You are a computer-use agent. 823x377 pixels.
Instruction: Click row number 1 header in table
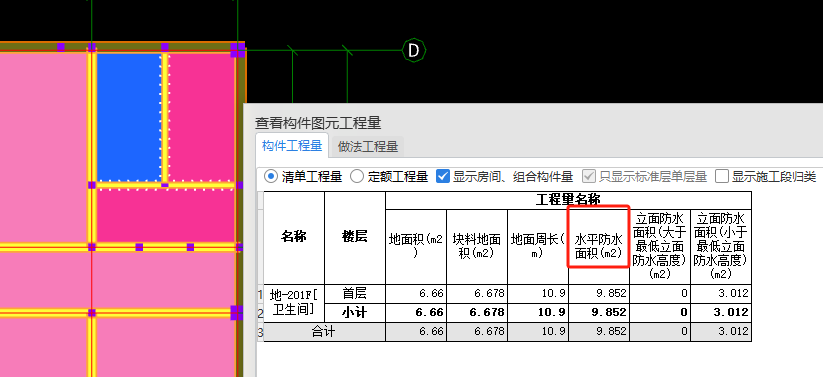click(x=260, y=294)
